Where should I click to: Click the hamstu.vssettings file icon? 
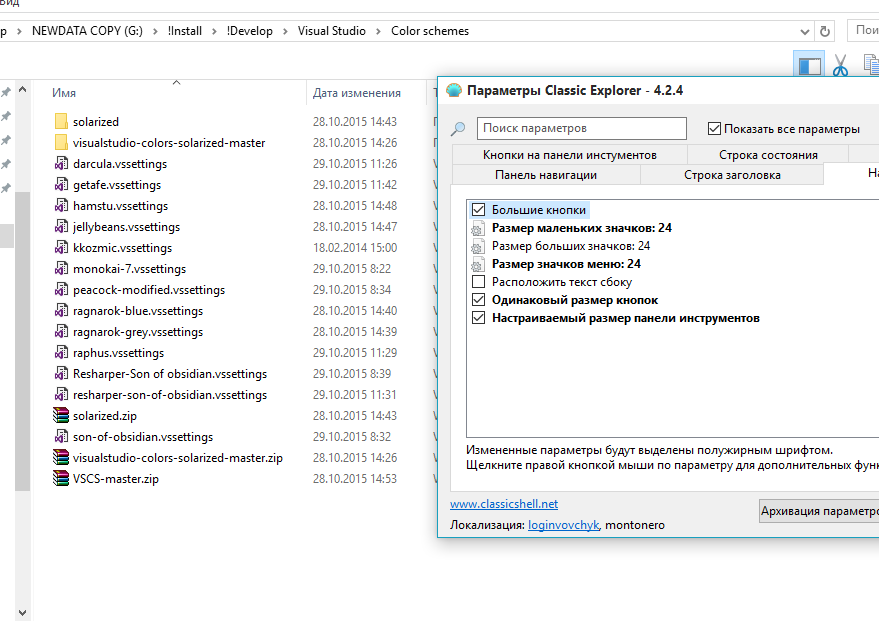61,206
